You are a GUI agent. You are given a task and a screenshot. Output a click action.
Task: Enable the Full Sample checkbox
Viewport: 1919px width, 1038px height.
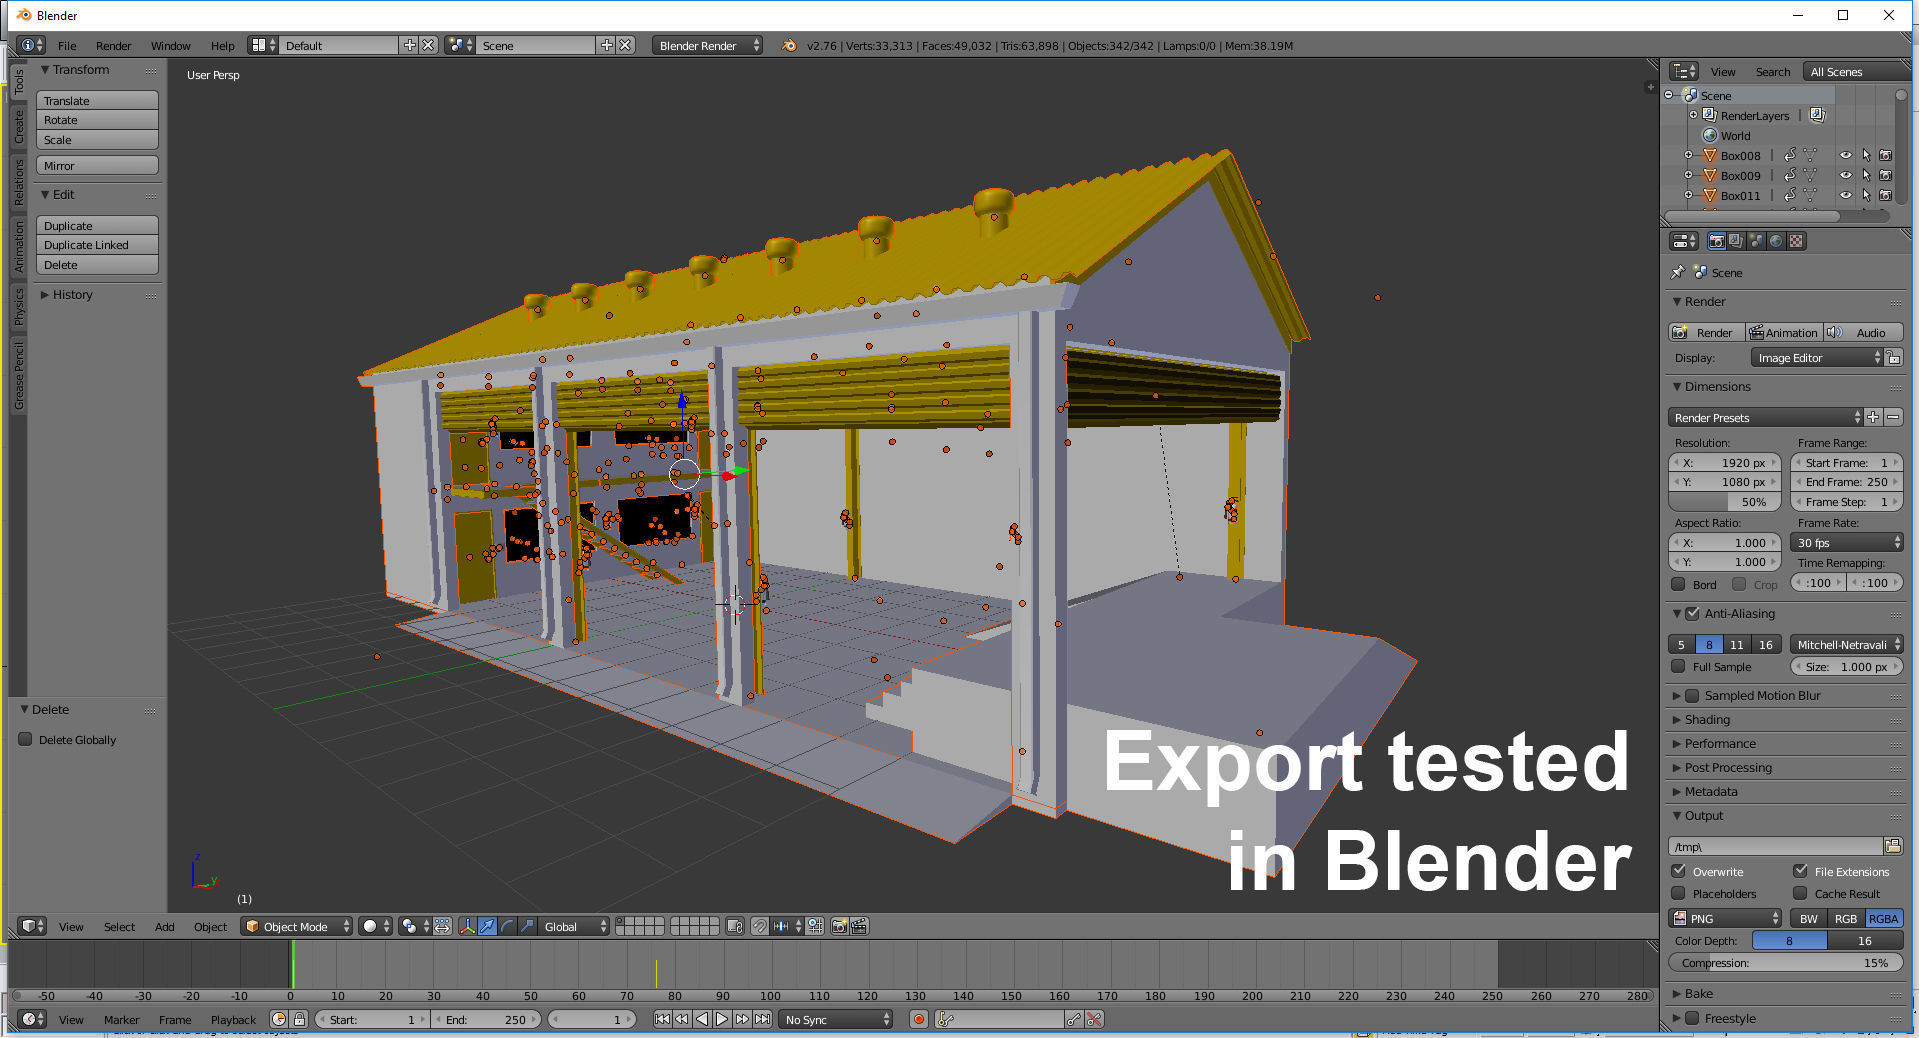click(1678, 666)
